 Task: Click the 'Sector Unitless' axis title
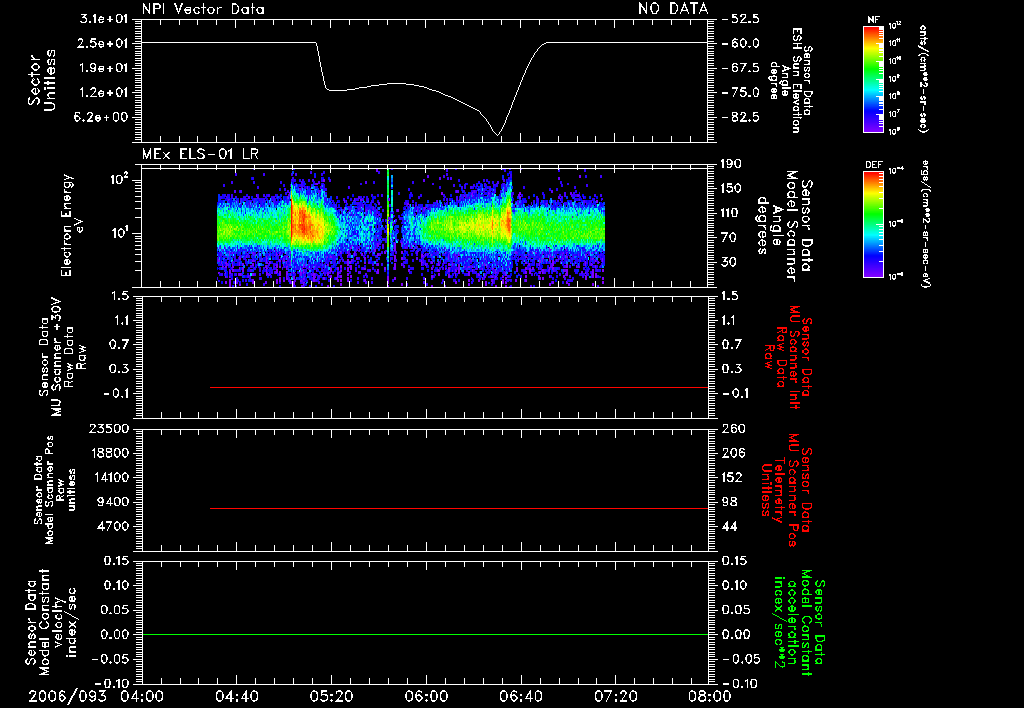(x=42, y=80)
